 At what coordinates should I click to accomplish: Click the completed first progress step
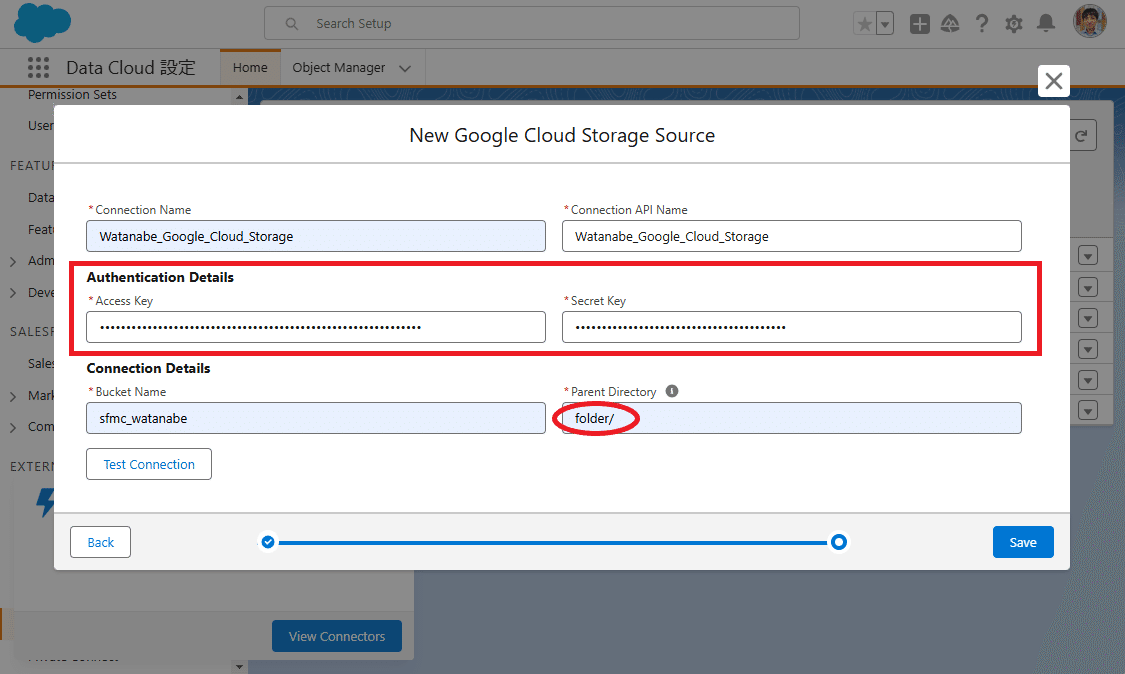point(268,542)
